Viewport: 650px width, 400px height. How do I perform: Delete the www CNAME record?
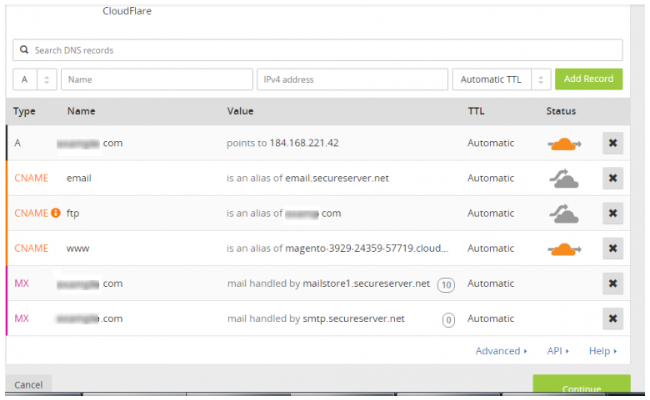(612, 248)
